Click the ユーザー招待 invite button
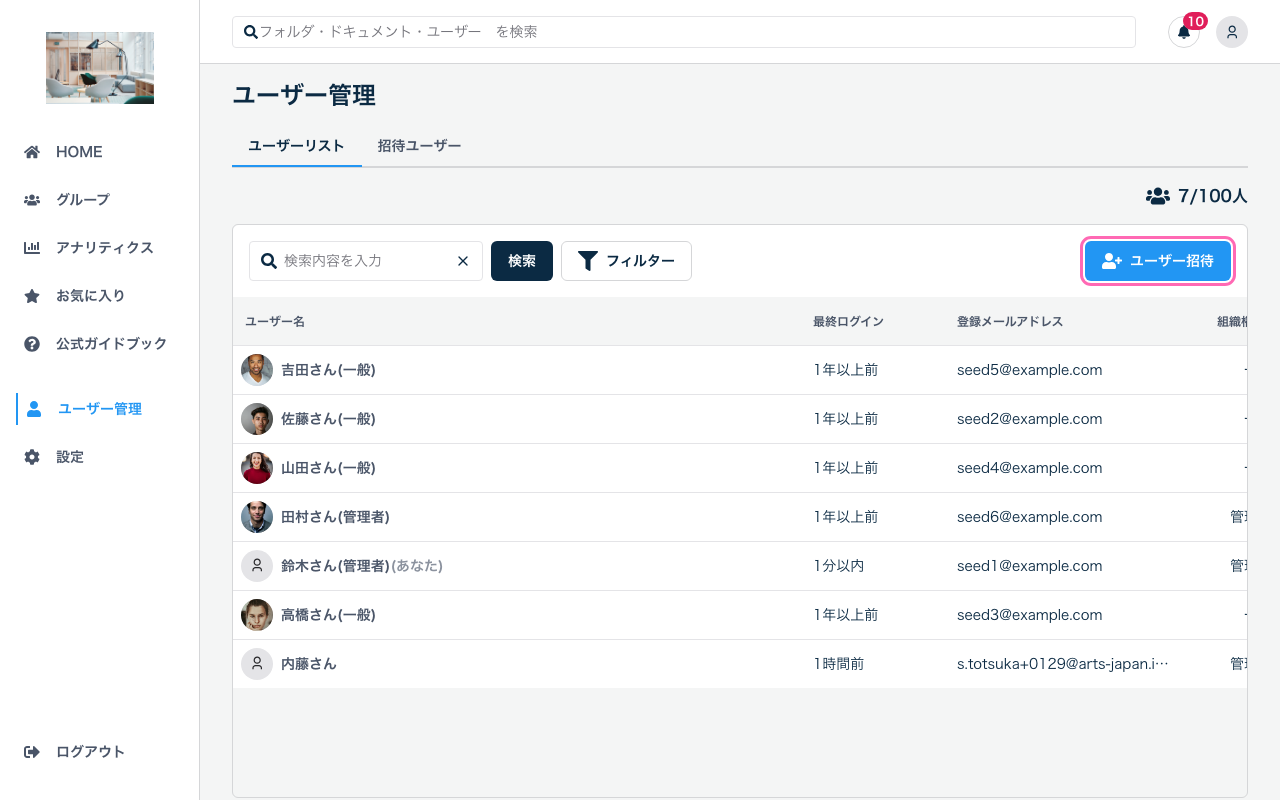Image resolution: width=1280 pixels, height=800 pixels. (1157, 260)
